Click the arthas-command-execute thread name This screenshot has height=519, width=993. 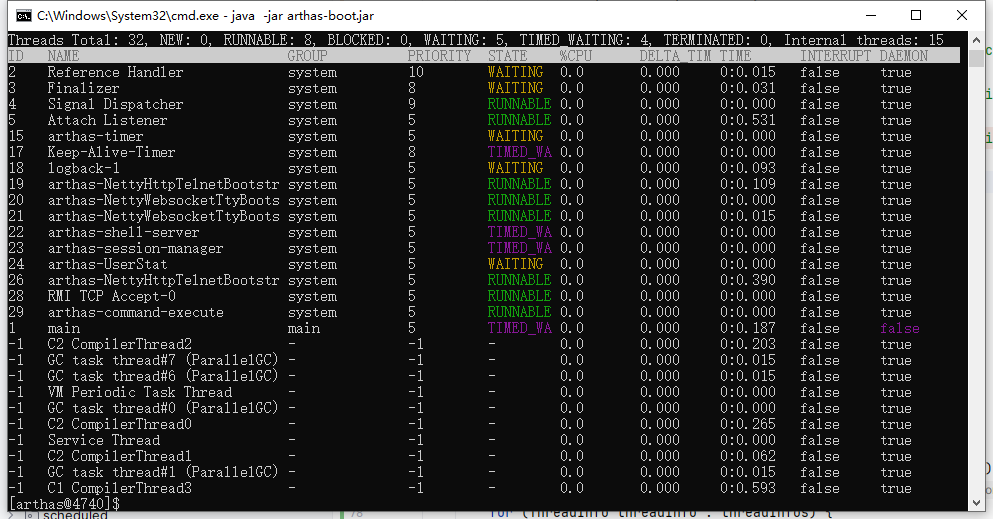[135, 312]
